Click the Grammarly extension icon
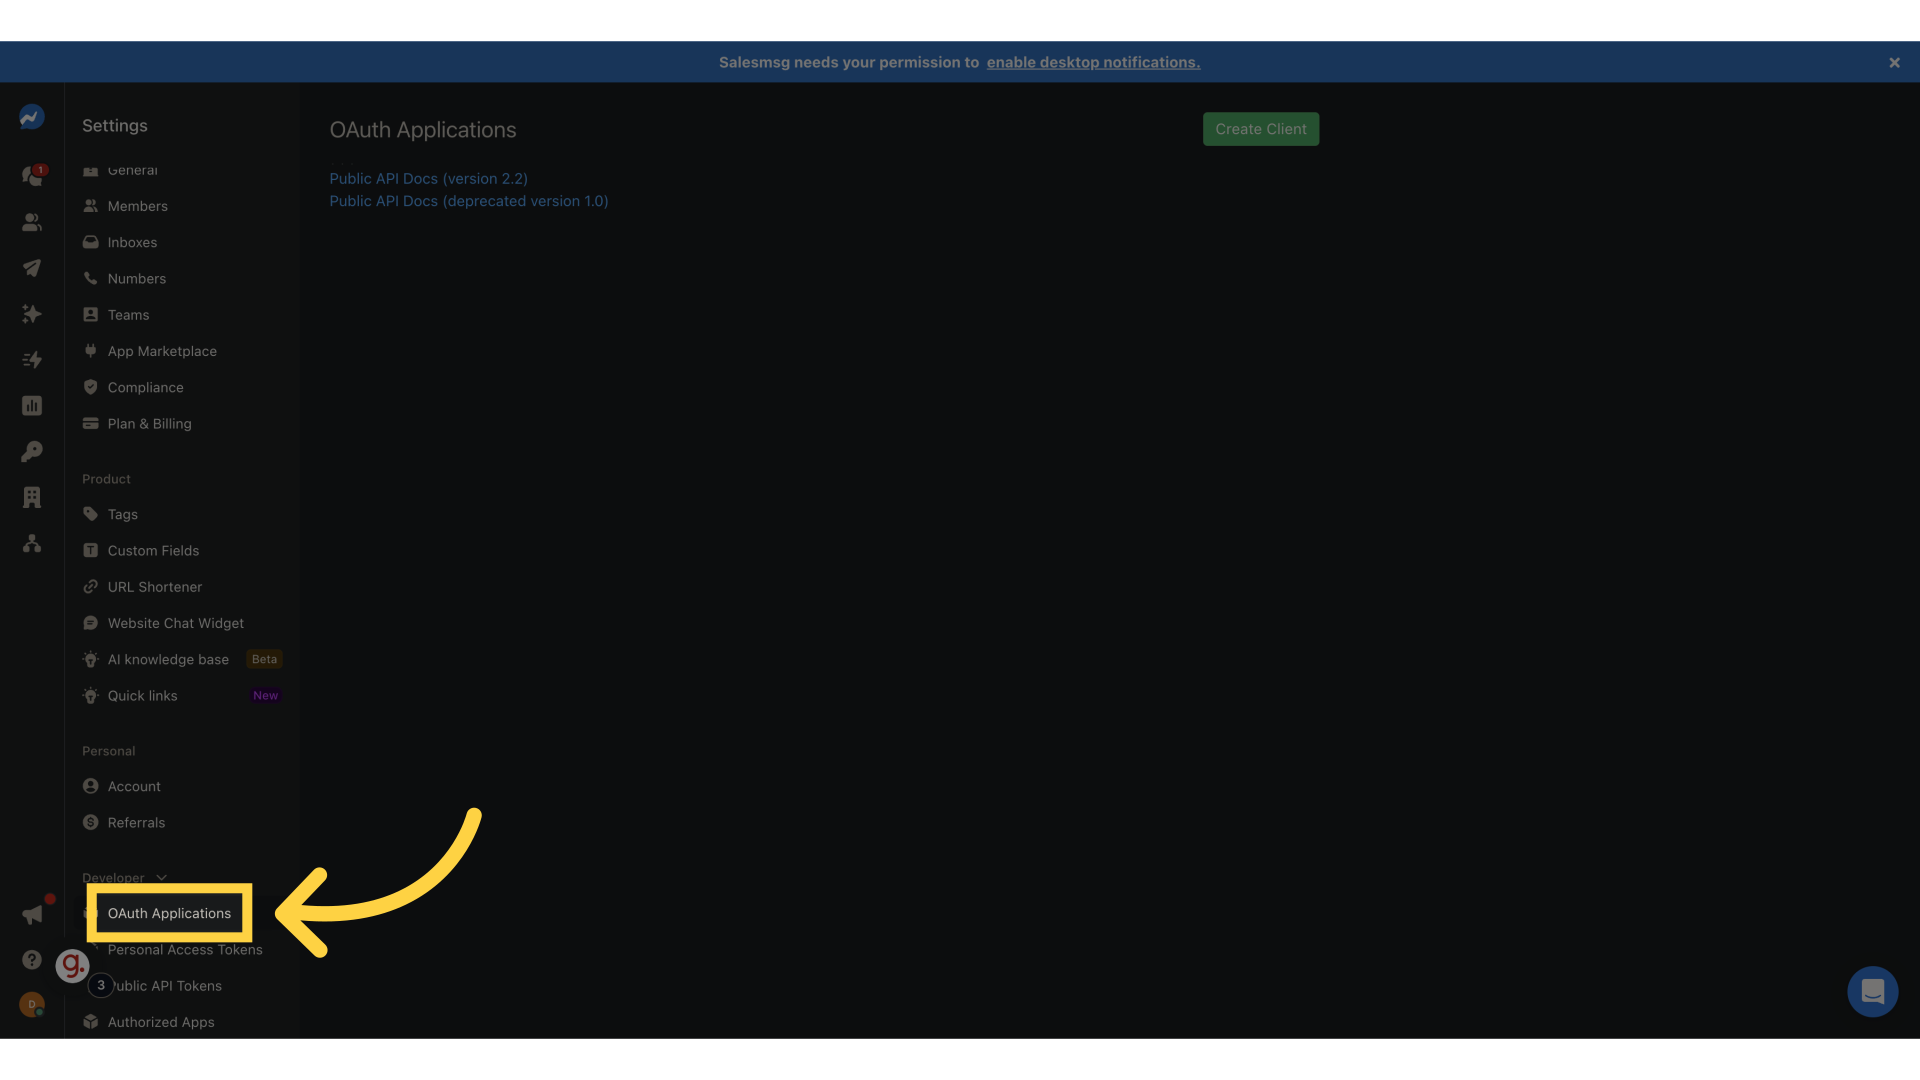This screenshot has height=1080, width=1920. click(x=72, y=965)
